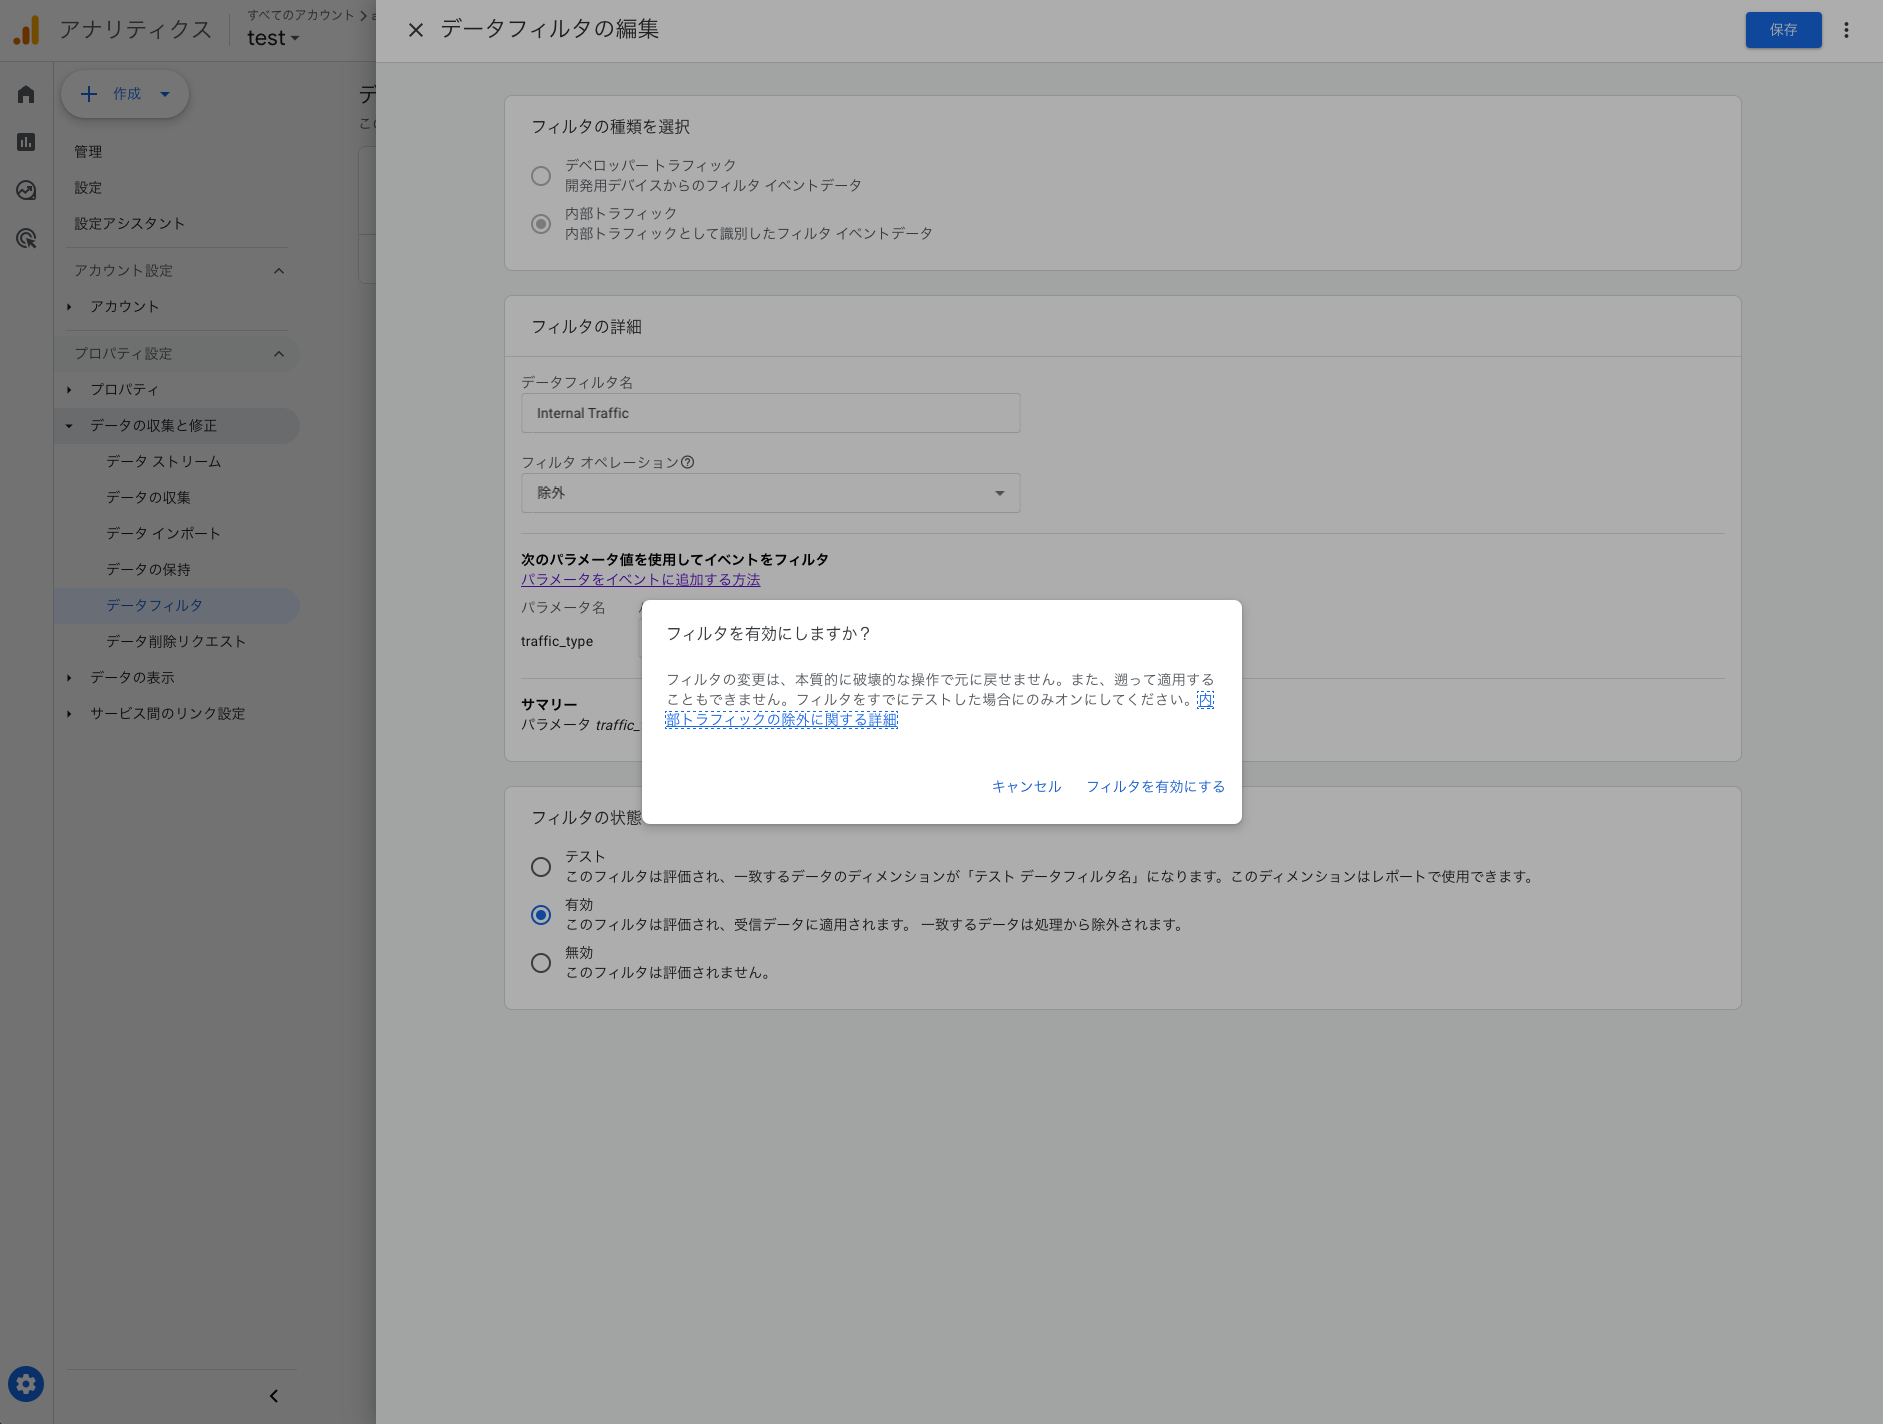1883x1424 pixels.
Task: Open the three-dot overflow menu beside 保存
Action: point(1845,29)
